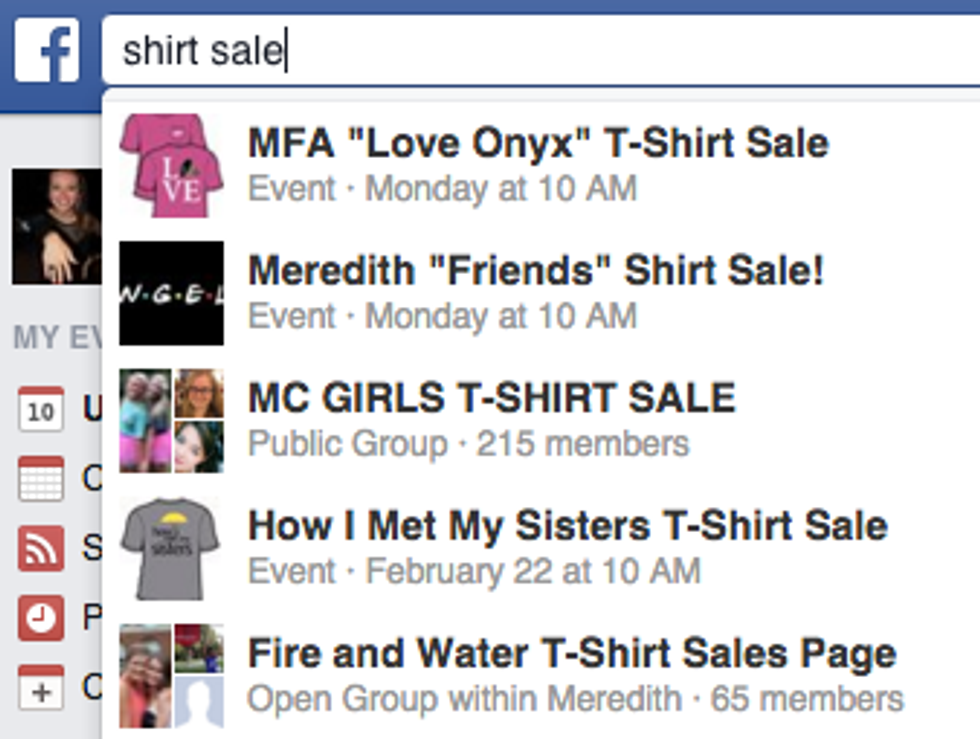
Task: Click "Open Group within Meredith · 65 members" text
Action: 575,699
